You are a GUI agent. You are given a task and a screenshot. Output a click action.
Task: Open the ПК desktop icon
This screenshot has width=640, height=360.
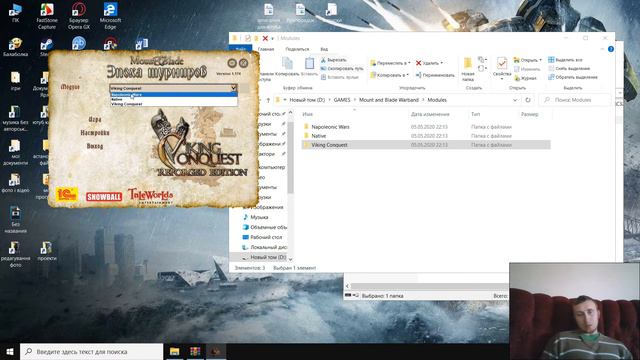pyautogui.click(x=15, y=13)
